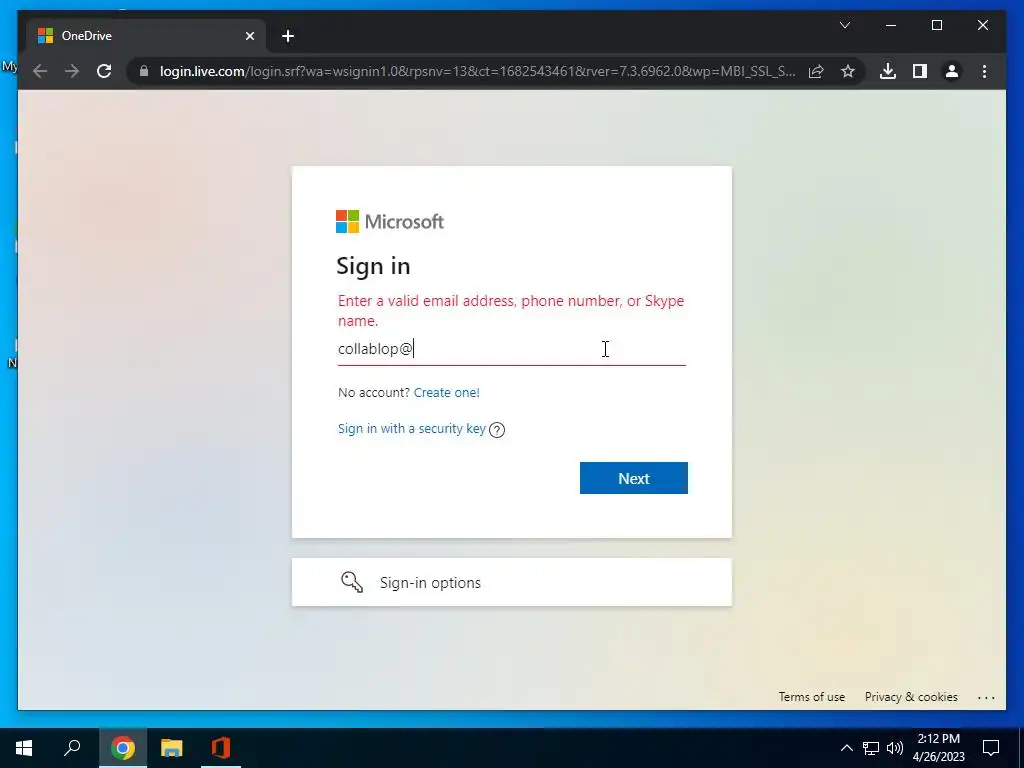Click the Terms of use link
Viewport: 1024px width, 768px height.
tap(811, 697)
